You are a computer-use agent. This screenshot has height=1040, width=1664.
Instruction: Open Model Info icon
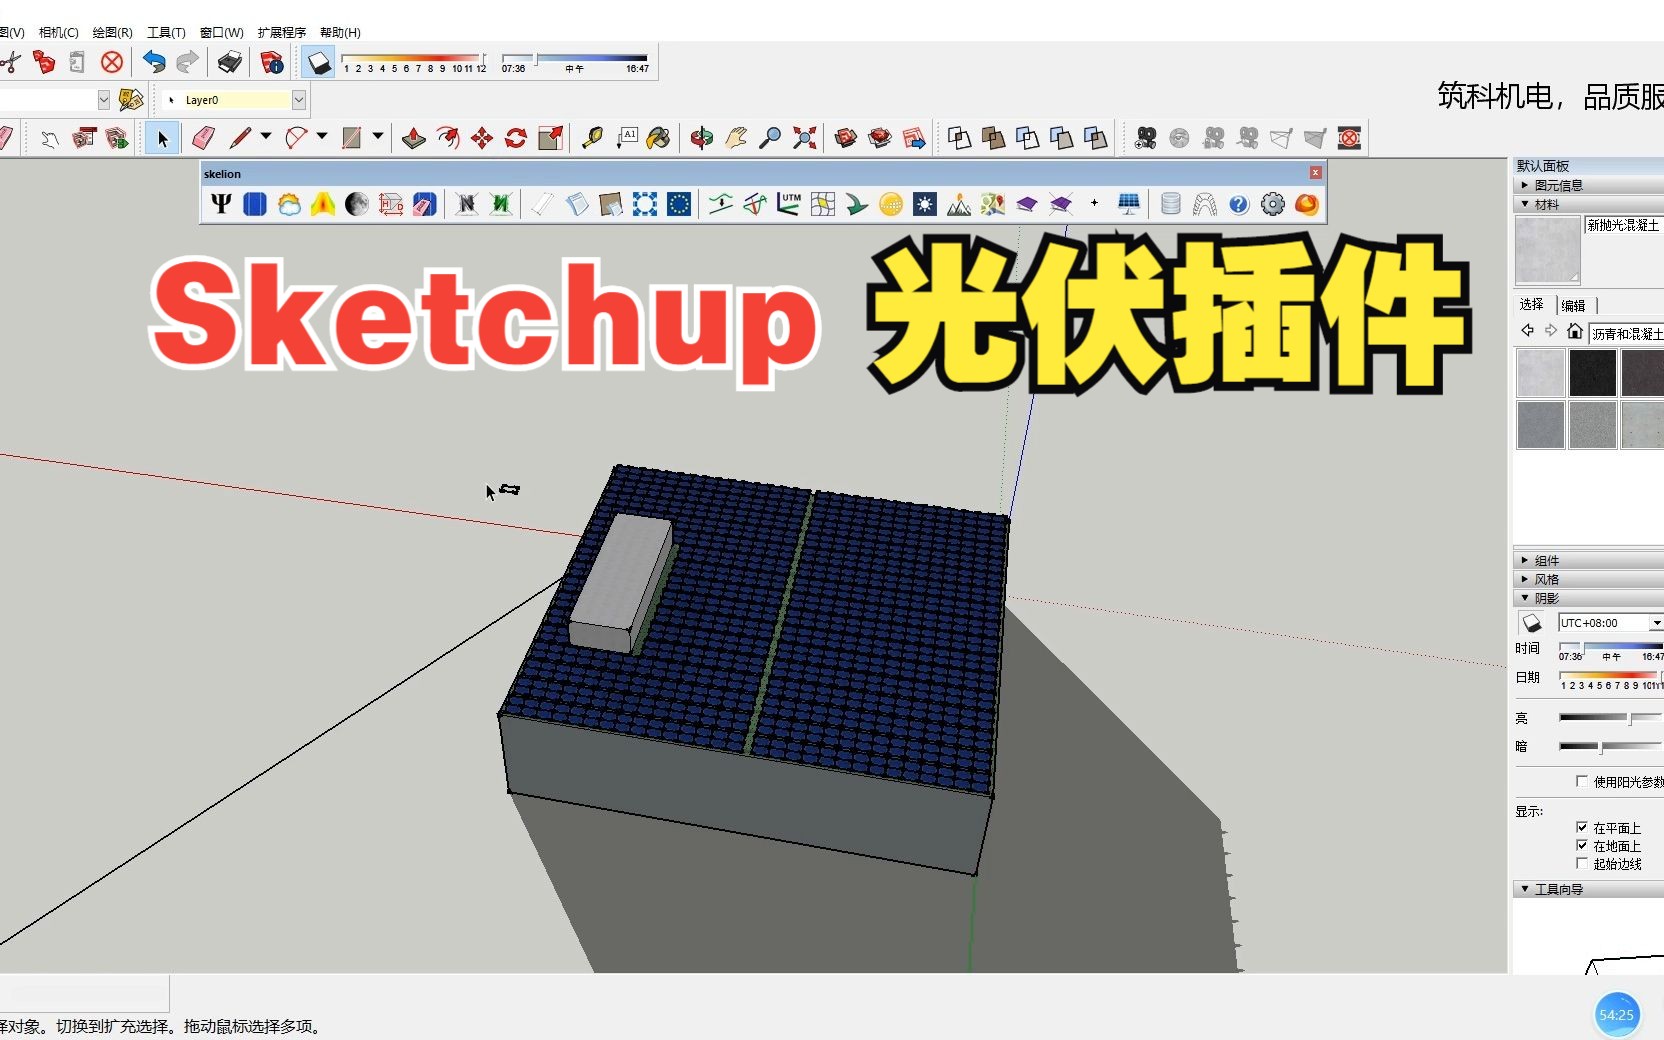(271, 62)
